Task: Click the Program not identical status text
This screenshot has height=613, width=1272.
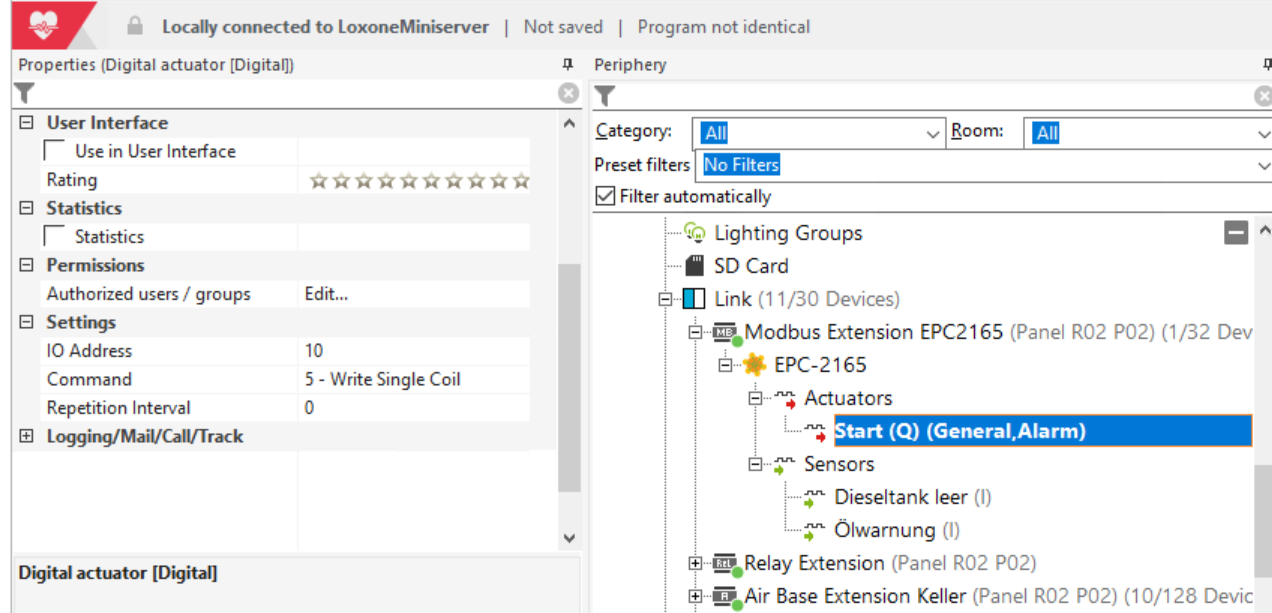Action: [724, 27]
